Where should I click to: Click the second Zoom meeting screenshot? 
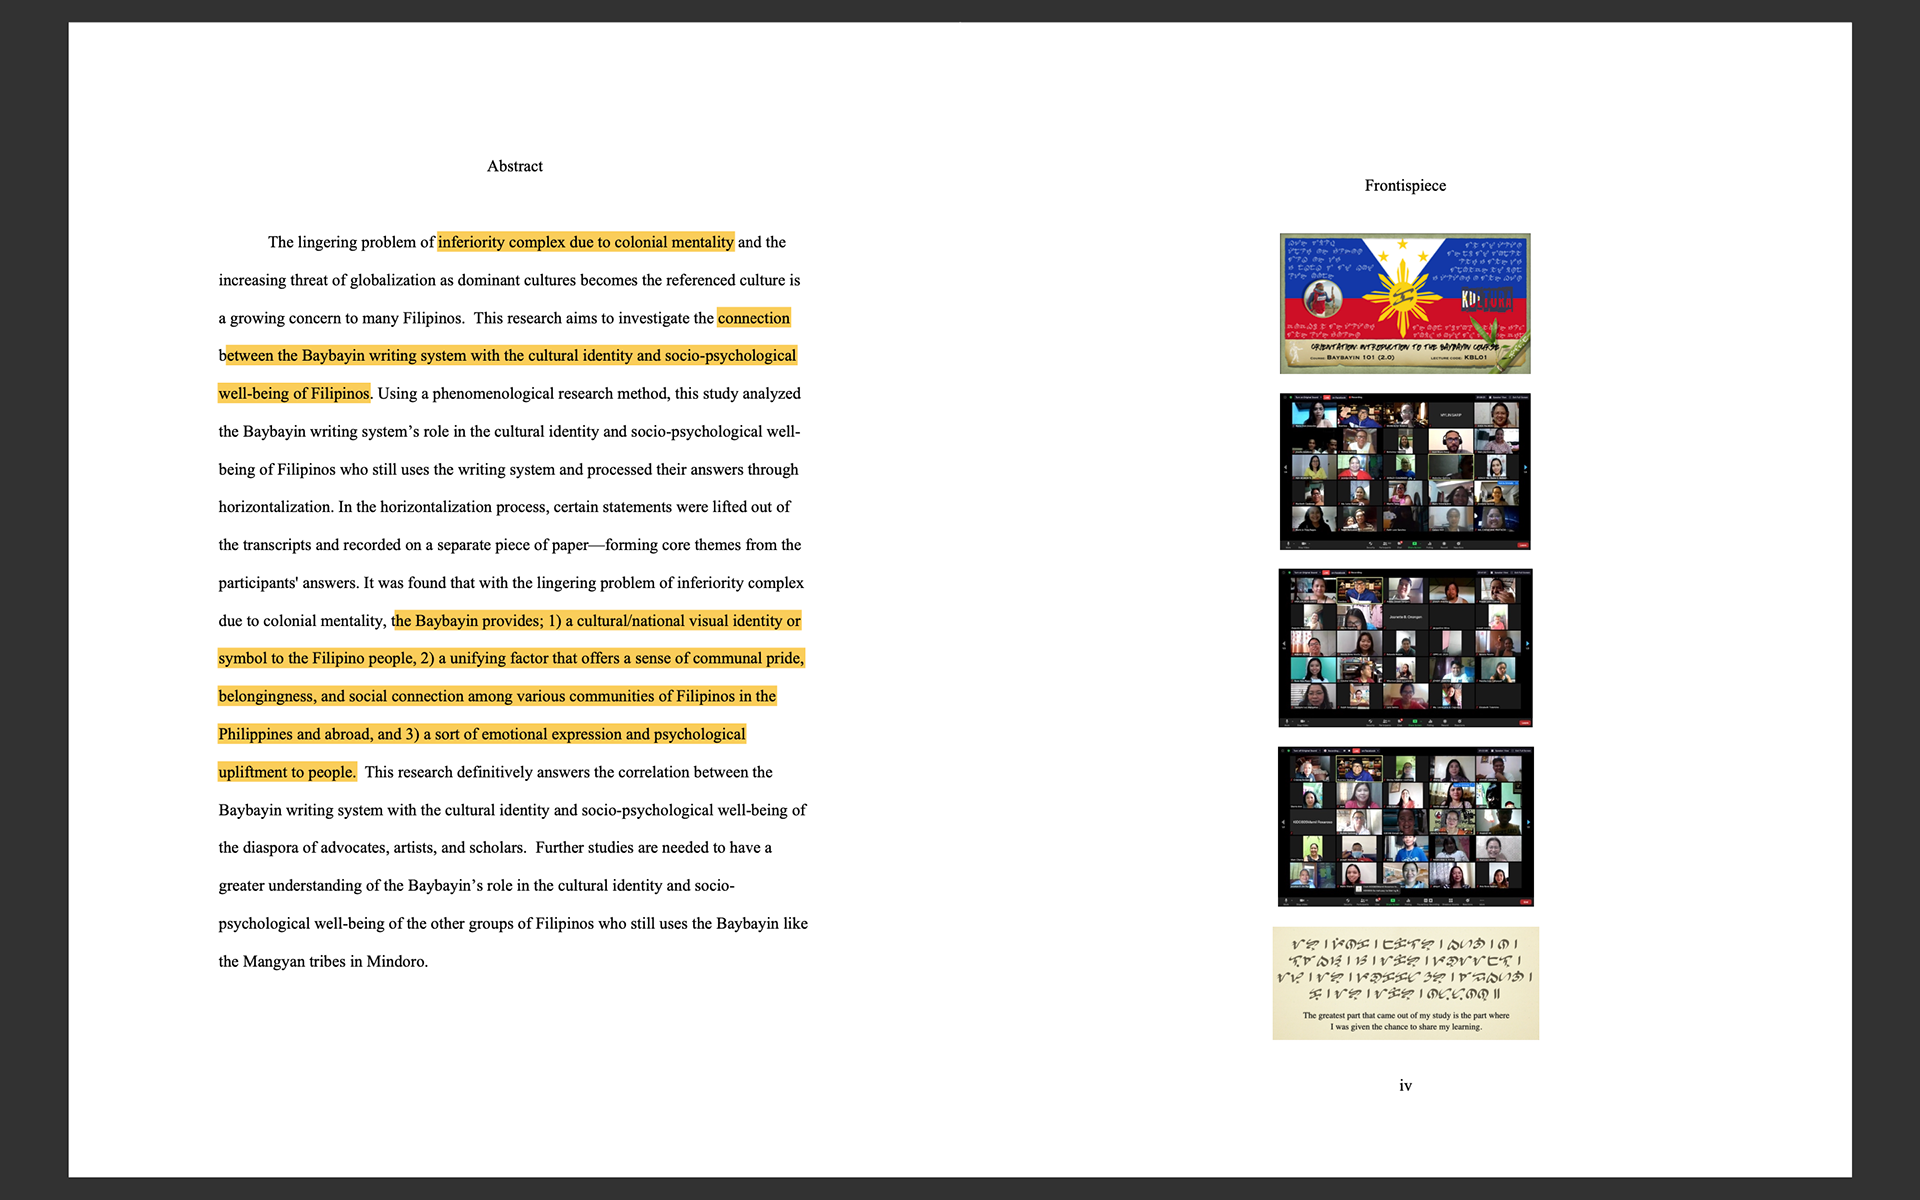(1405, 648)
